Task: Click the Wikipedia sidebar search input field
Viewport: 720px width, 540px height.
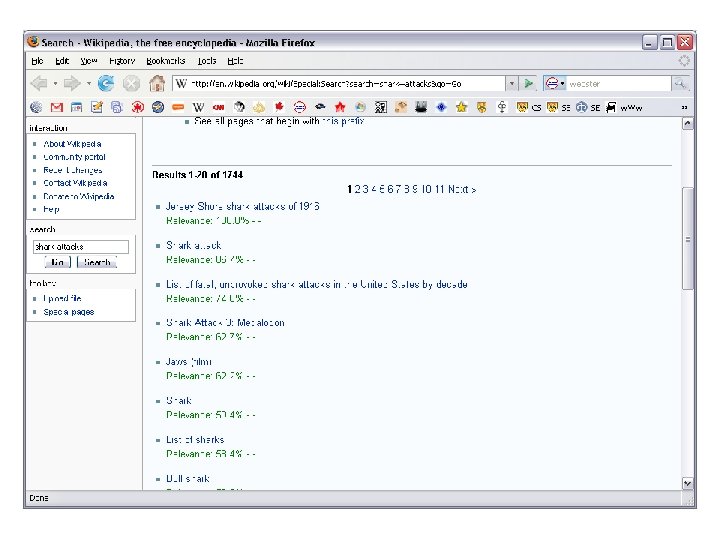Action: tap(80, 247)
